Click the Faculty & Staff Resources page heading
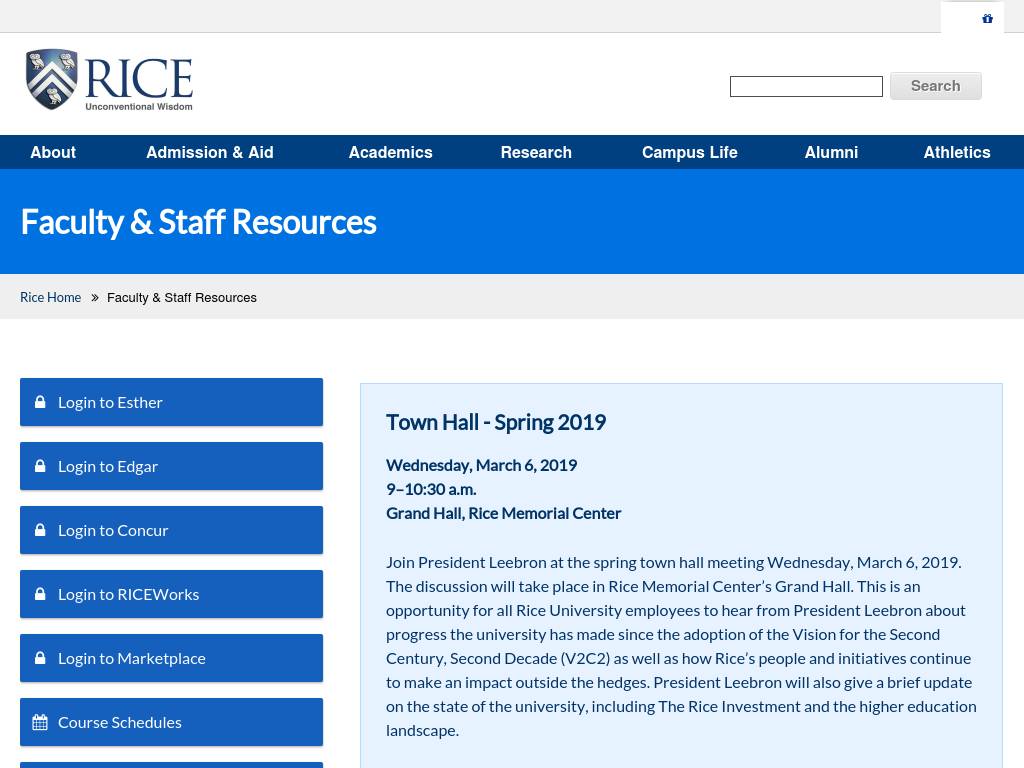1024x768 pixels. pos(199,222)
